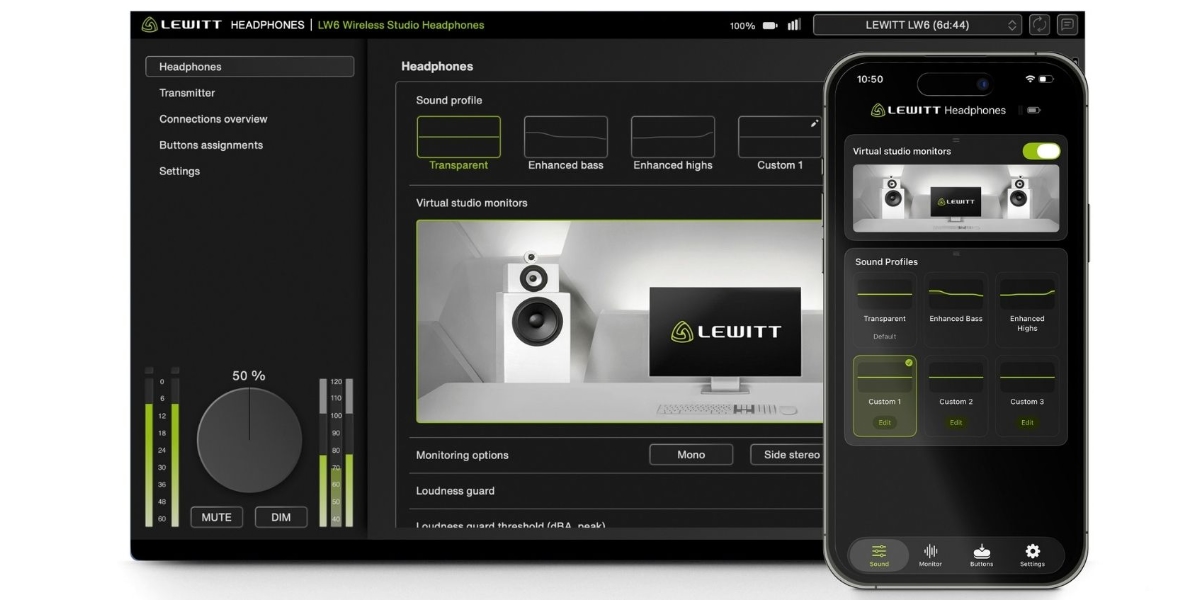Tap the Wi-Fi icon in the phone status bar
The width and height of the screenshot is (1200, 600).
pyautogui.click(x=1030, y=79)
